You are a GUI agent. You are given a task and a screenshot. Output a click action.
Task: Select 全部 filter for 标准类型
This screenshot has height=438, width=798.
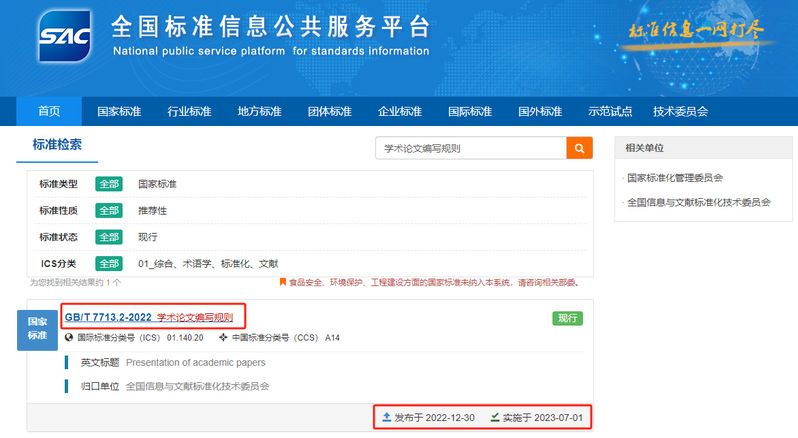(x=109, y=184)
